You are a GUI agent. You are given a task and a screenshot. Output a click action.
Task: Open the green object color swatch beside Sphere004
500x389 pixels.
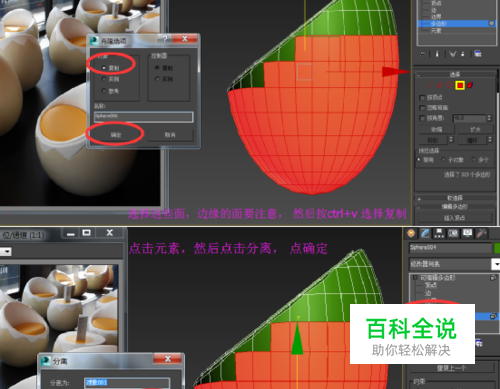(x=497, y=248)
